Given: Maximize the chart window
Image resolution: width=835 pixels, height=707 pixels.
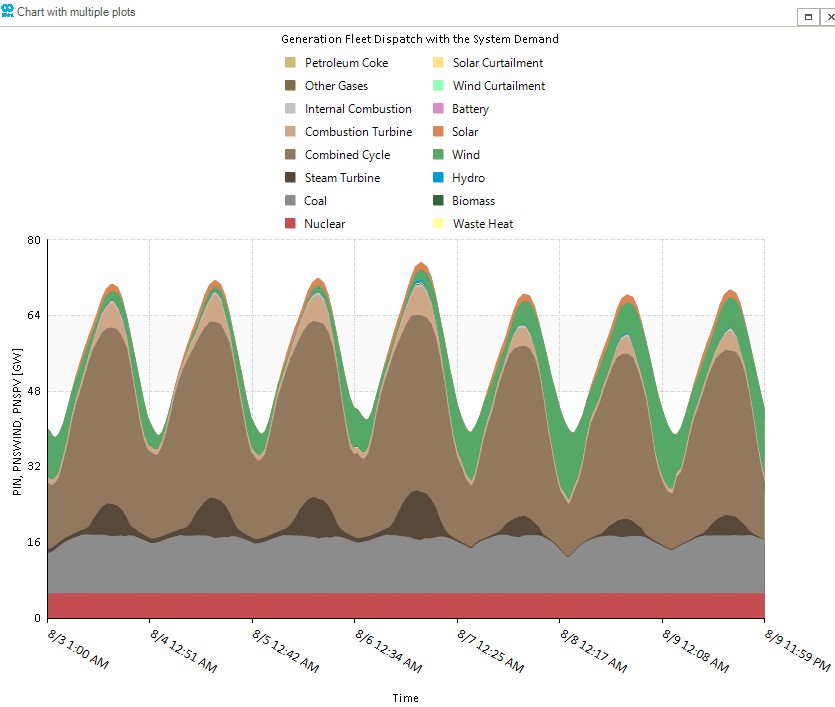Looking at the screenshot, I should 806,17.
